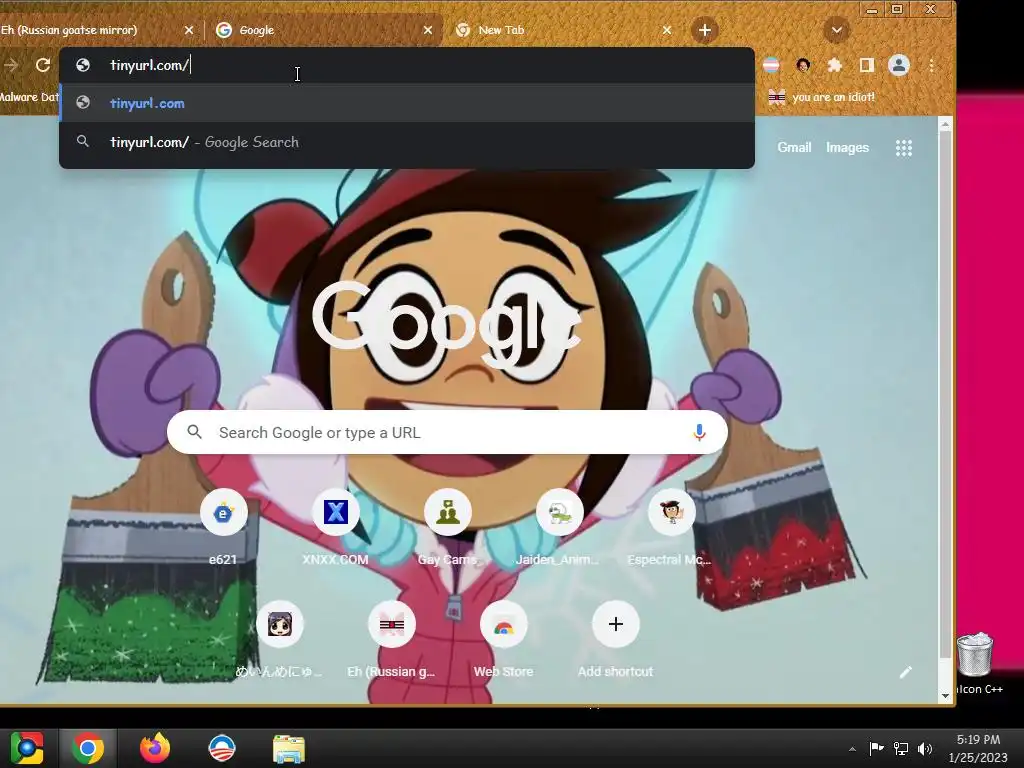This screenshot has height=768, width=1024.
Task: Open the extensions puzzle icon
Action: [835, 65]
